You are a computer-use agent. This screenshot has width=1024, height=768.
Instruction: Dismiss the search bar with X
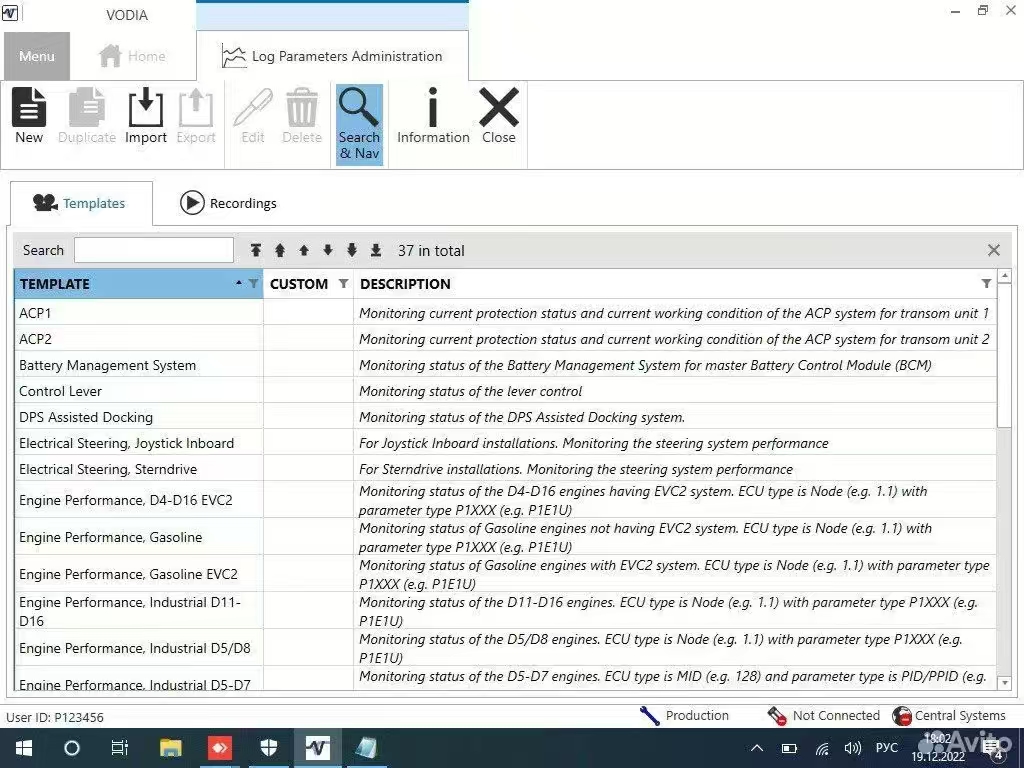click(x=994, y=250)
